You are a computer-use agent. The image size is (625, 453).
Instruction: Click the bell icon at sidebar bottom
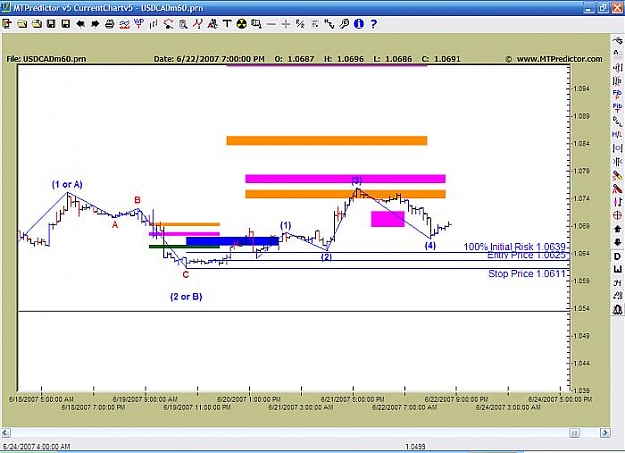click(617, 309)
